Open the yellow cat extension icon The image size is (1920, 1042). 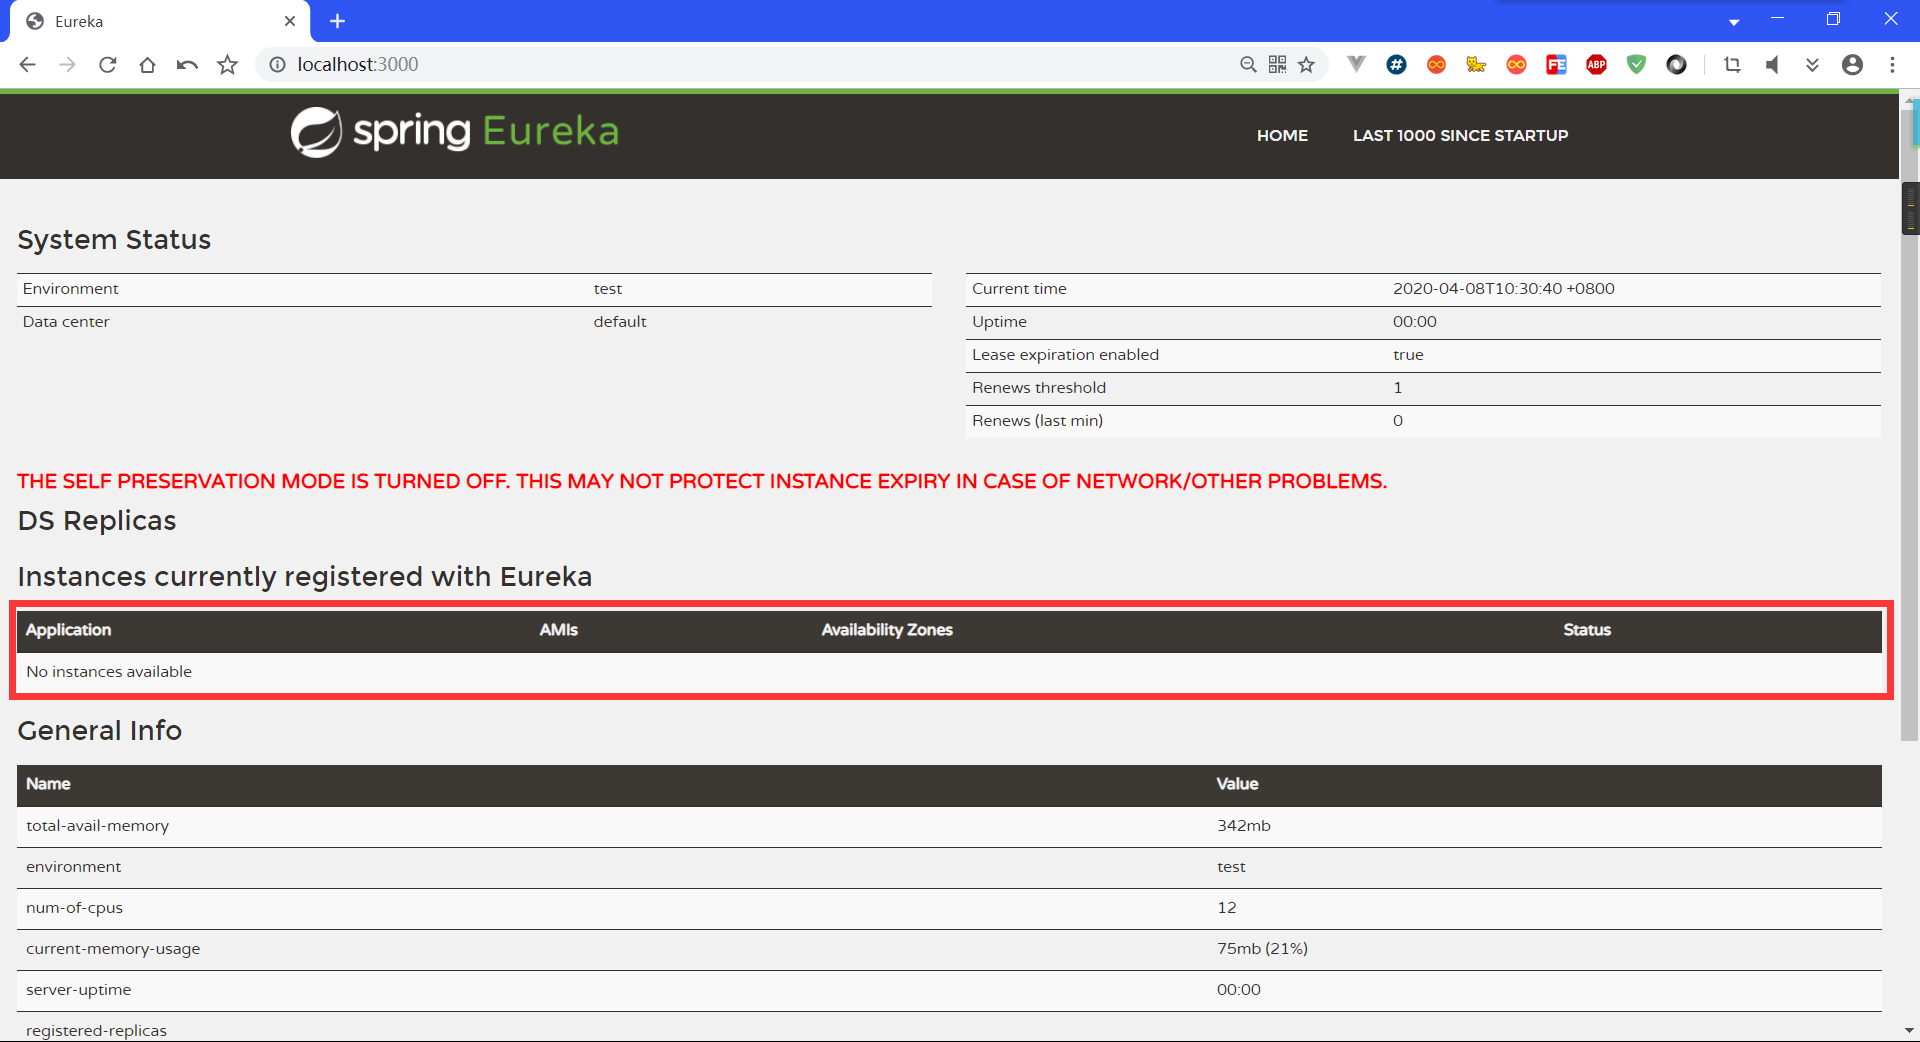[x=1476, y=65]
